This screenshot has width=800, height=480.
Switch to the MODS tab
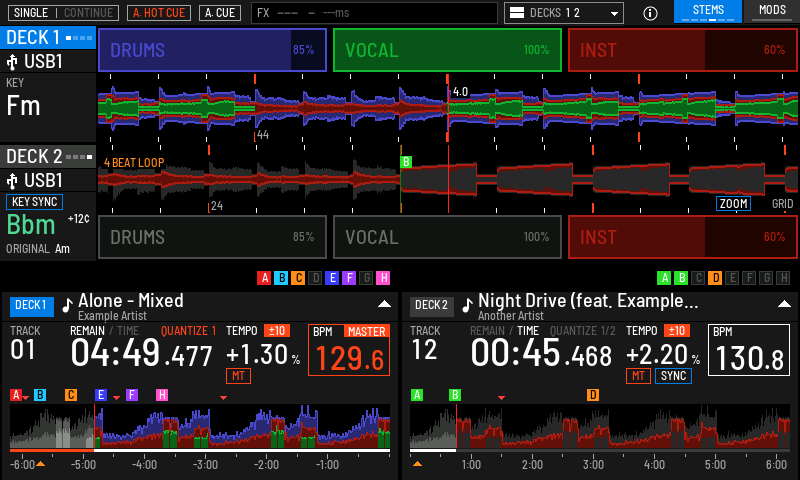[772, 11]
